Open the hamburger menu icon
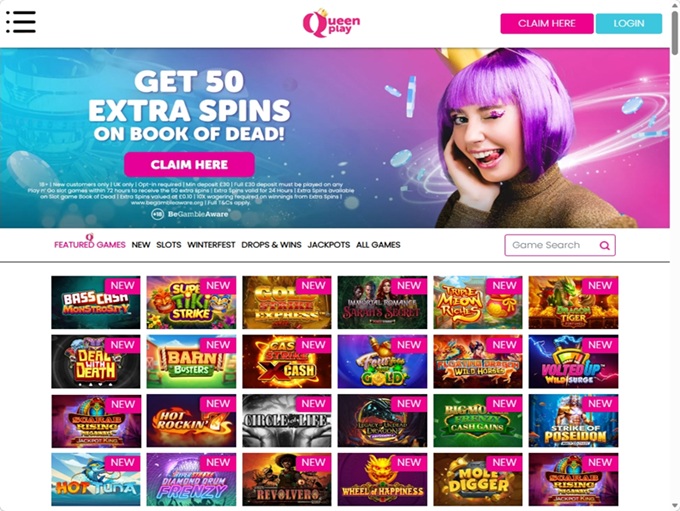The image size is (680, 511). click(21, 22)
